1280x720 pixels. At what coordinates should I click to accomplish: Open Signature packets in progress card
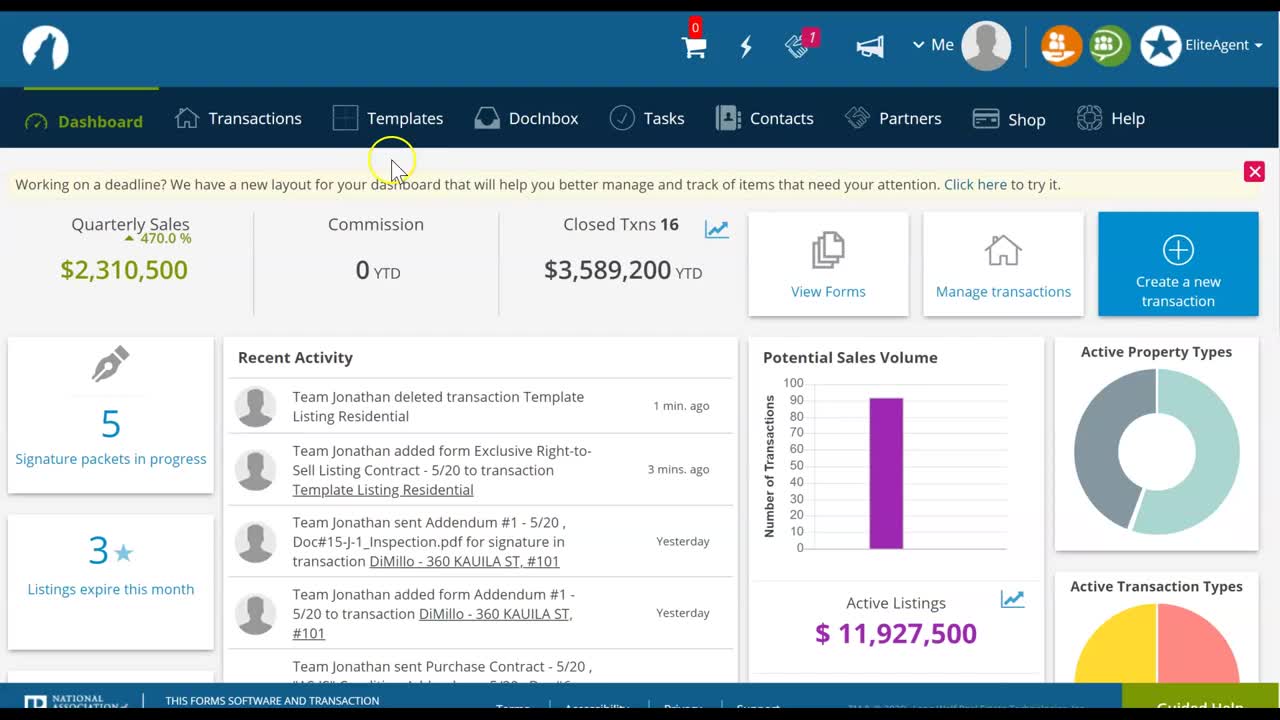click(111, 415)
